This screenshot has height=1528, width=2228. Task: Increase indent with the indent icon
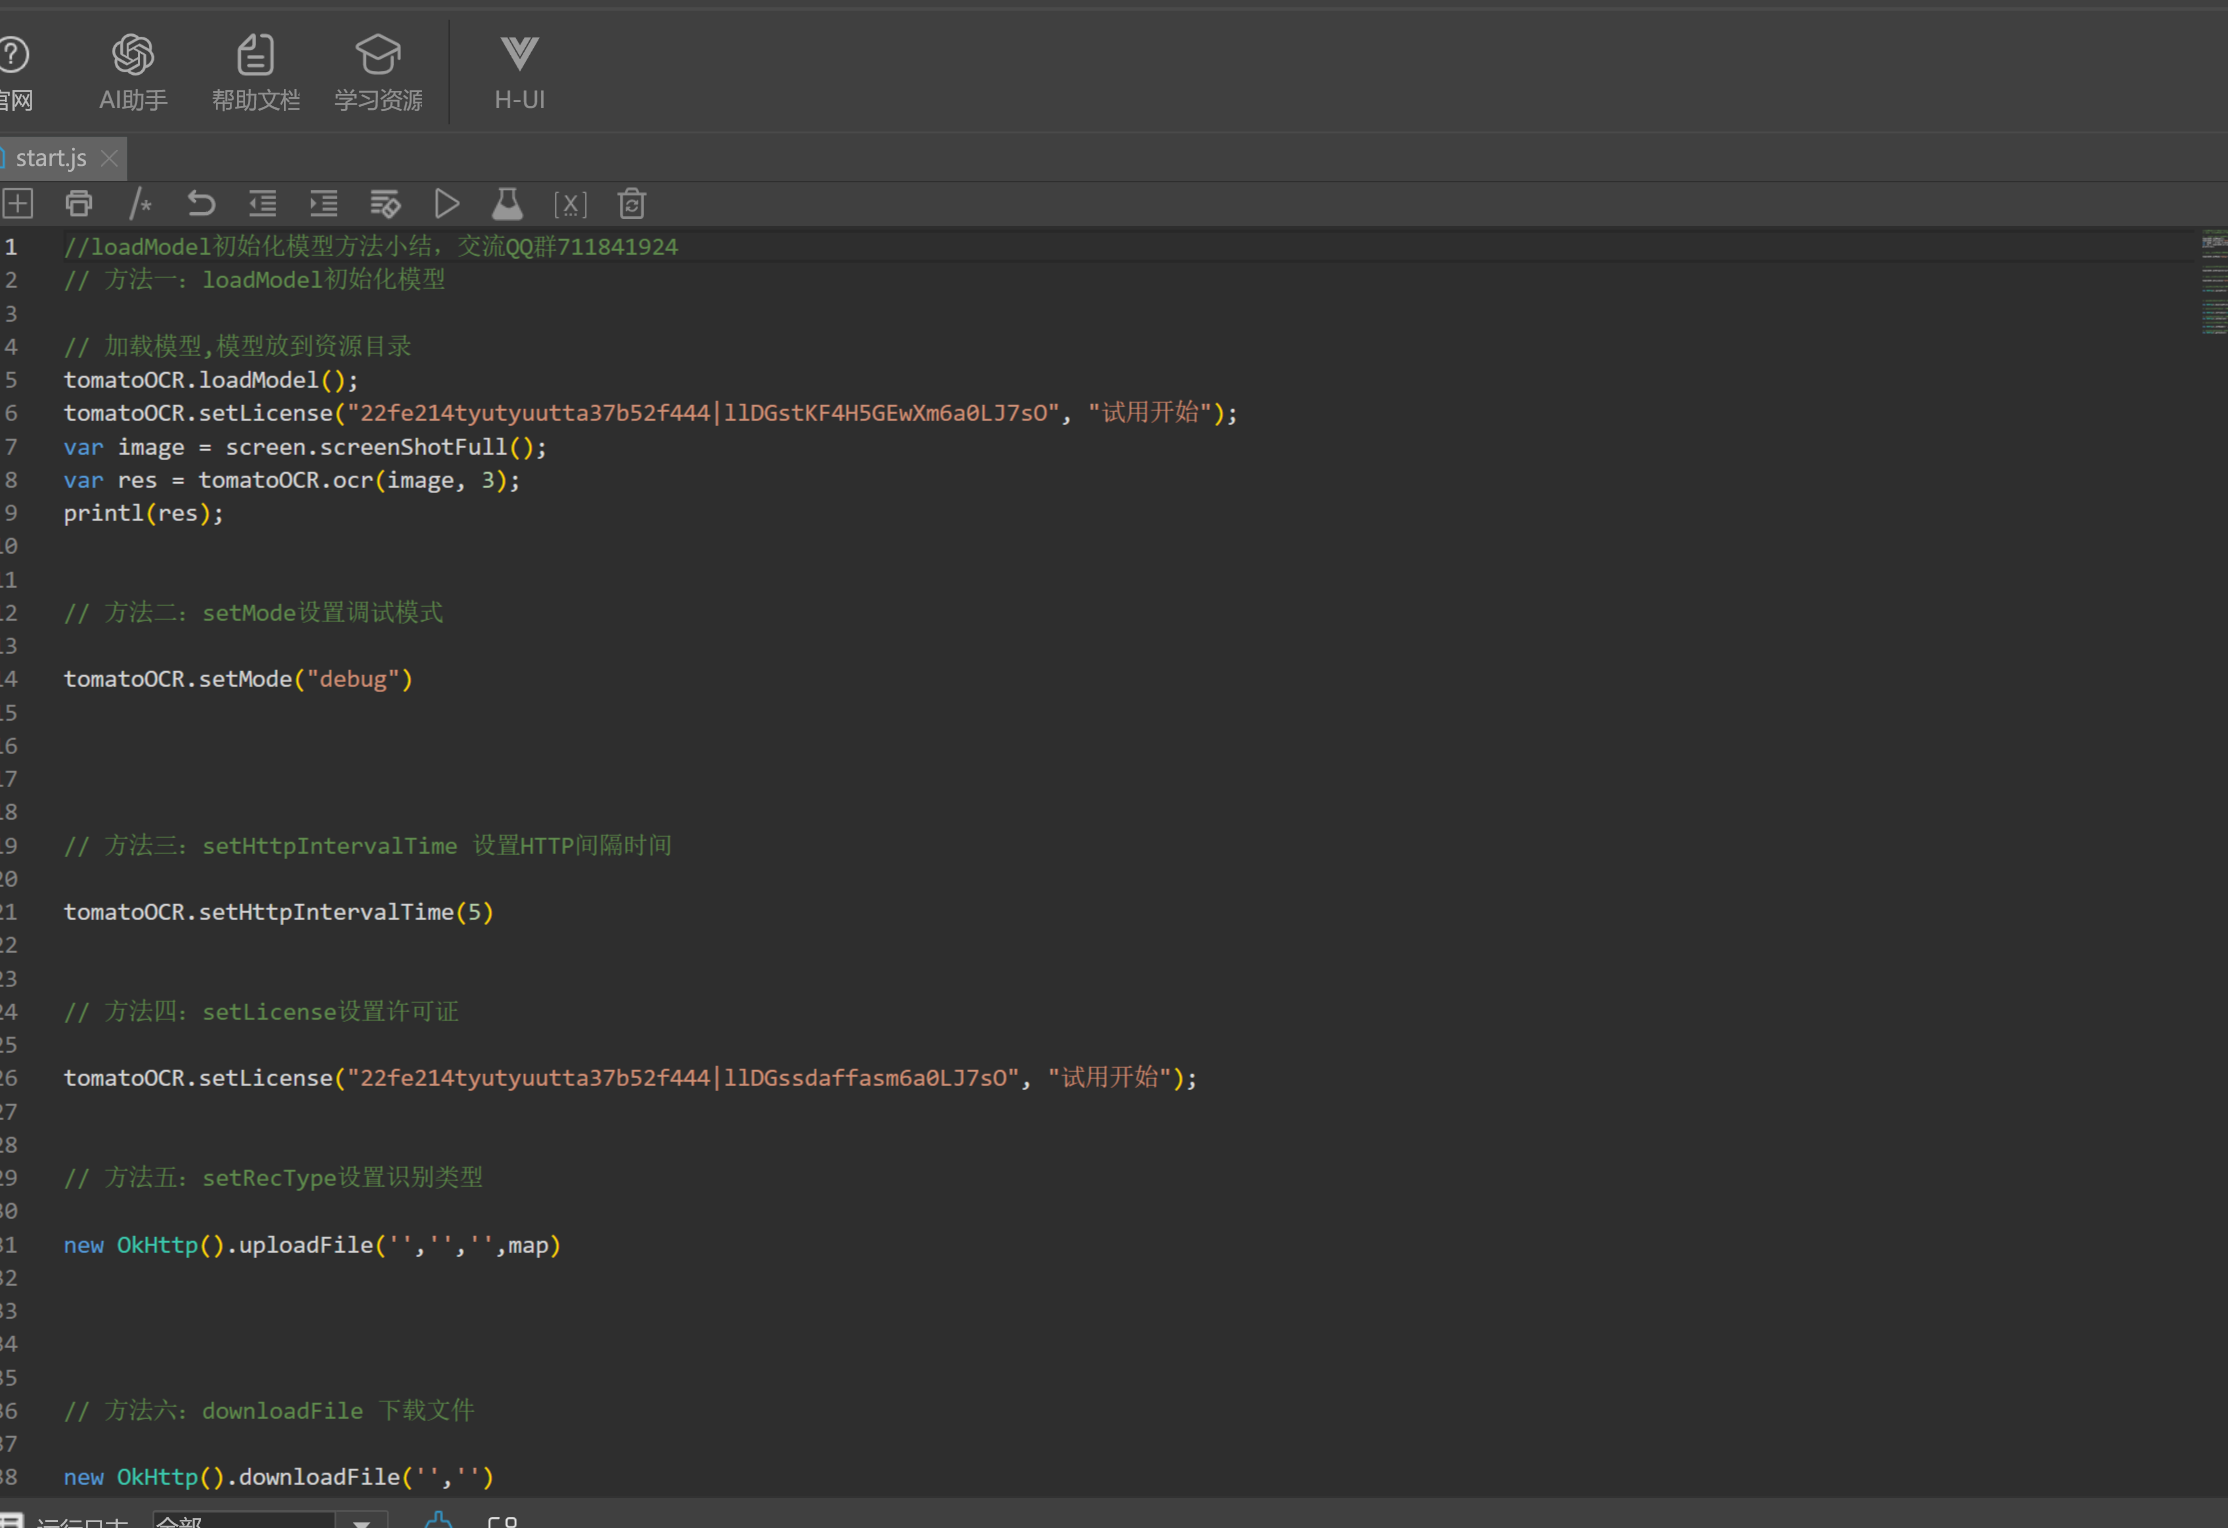[x=324, y=204]
